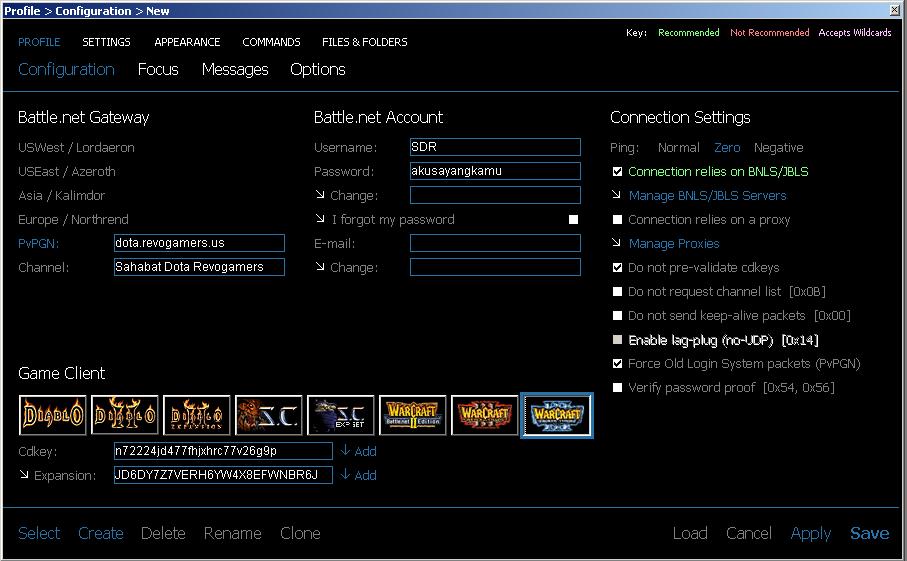Toggle Connection relies on BNLS/JBLS checkbox

(x=617, y=172)
